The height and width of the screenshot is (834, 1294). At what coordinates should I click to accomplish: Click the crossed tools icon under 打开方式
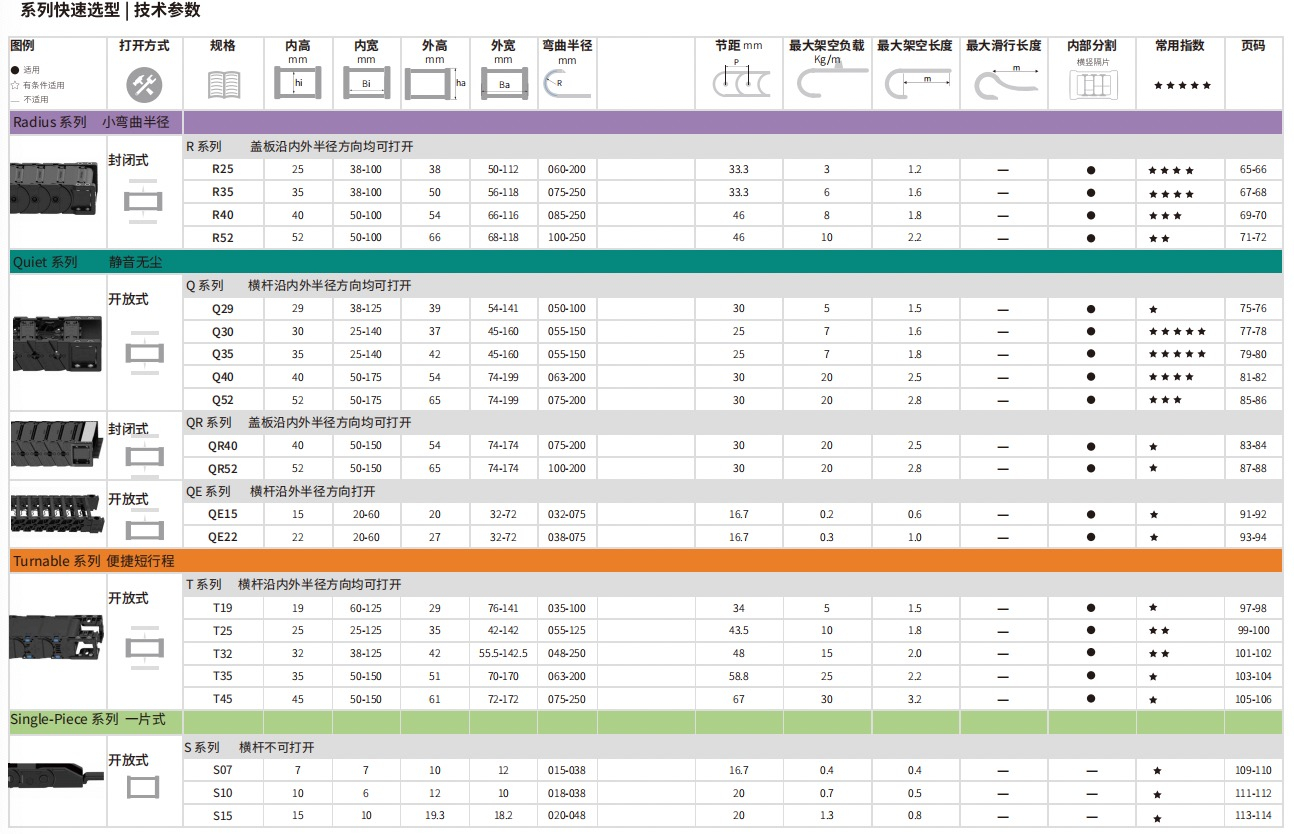[x=144, y=85]
